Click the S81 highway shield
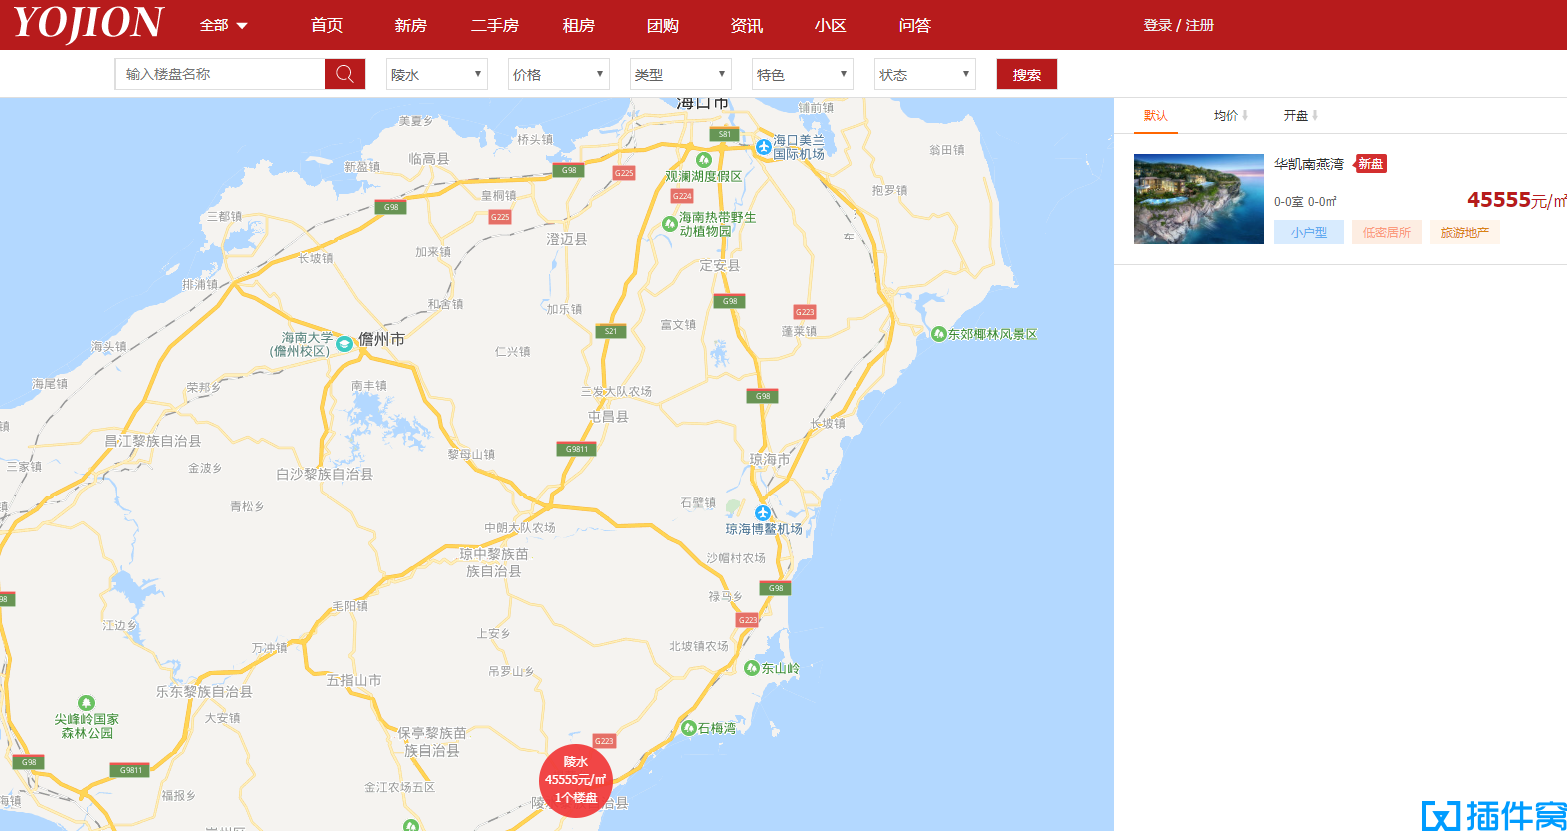The image size is (1567, 831). point(724,134)
